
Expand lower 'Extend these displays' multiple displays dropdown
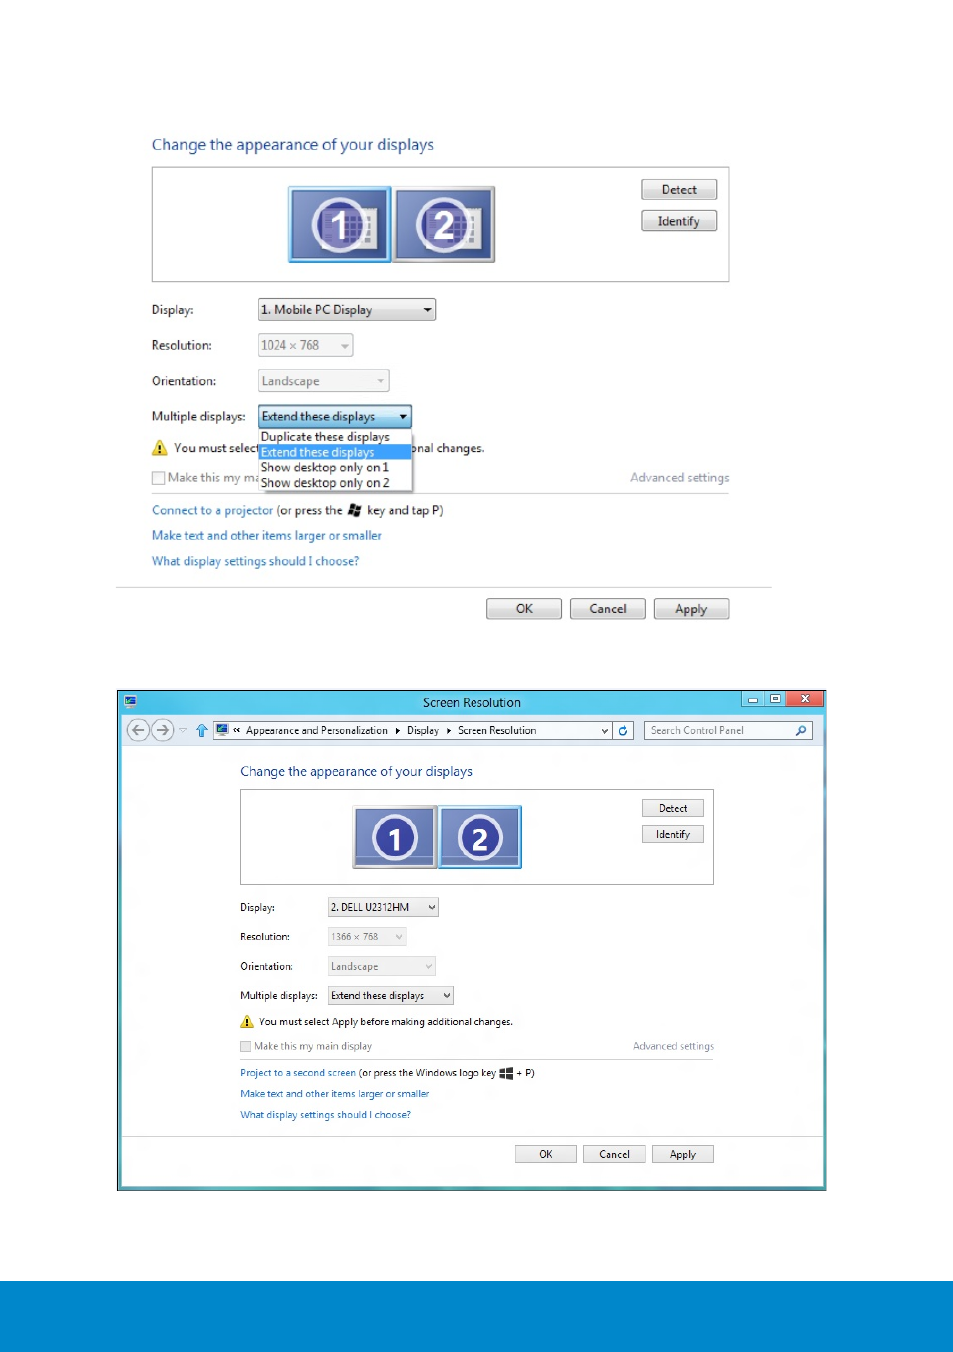[x=391, y=995]
